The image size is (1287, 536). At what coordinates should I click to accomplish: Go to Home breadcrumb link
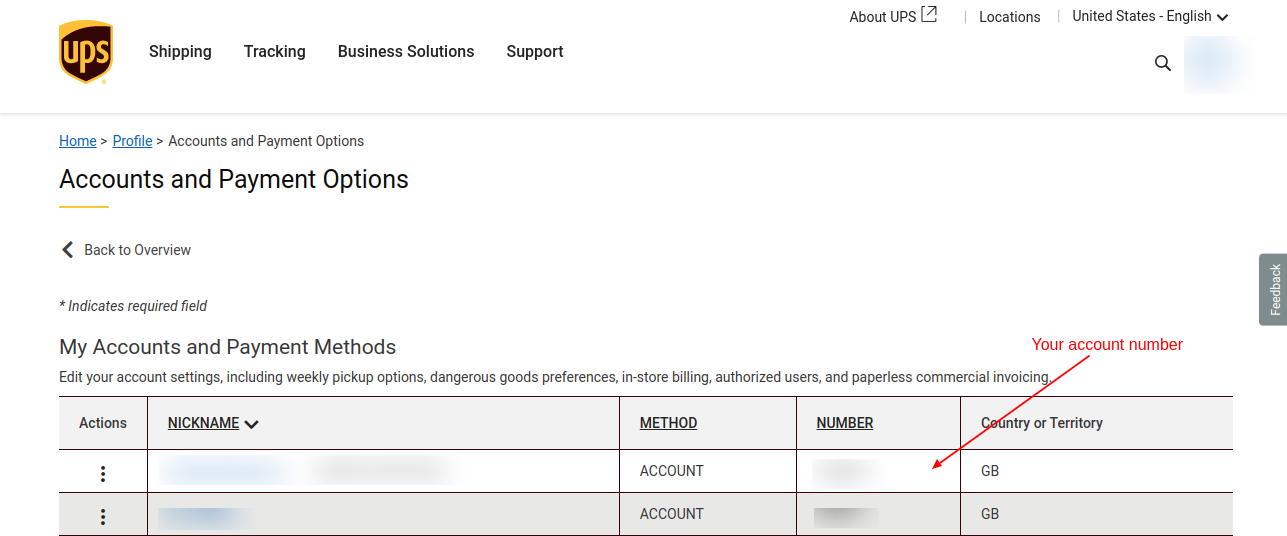click(x=78, y=141)
